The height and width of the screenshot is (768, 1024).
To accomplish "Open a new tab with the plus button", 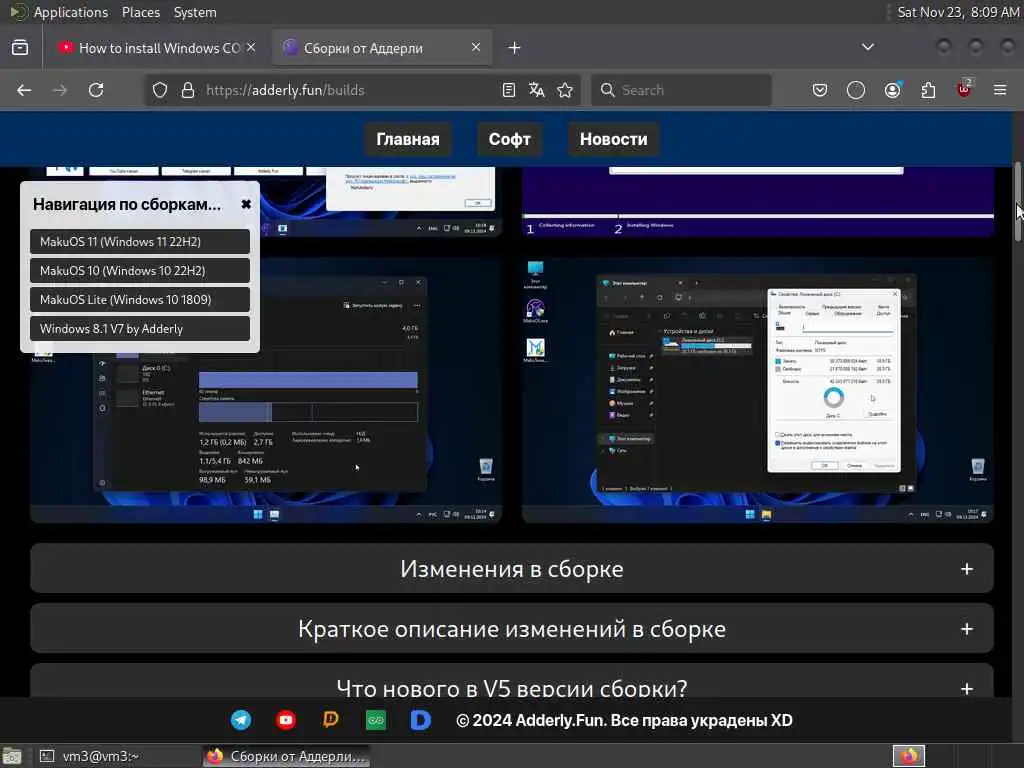I will click(x=515, y=48).
